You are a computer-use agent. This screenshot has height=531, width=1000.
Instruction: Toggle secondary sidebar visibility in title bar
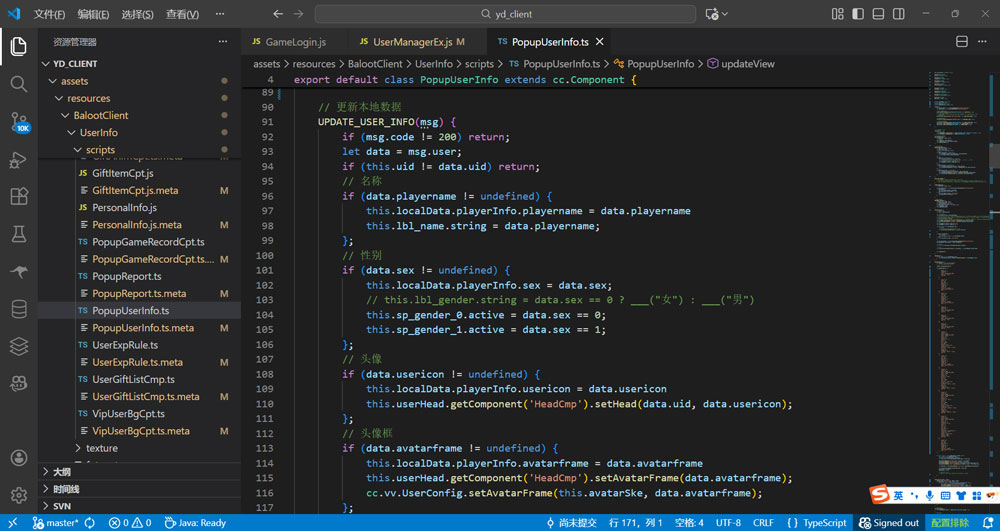[x=899, y=14]
